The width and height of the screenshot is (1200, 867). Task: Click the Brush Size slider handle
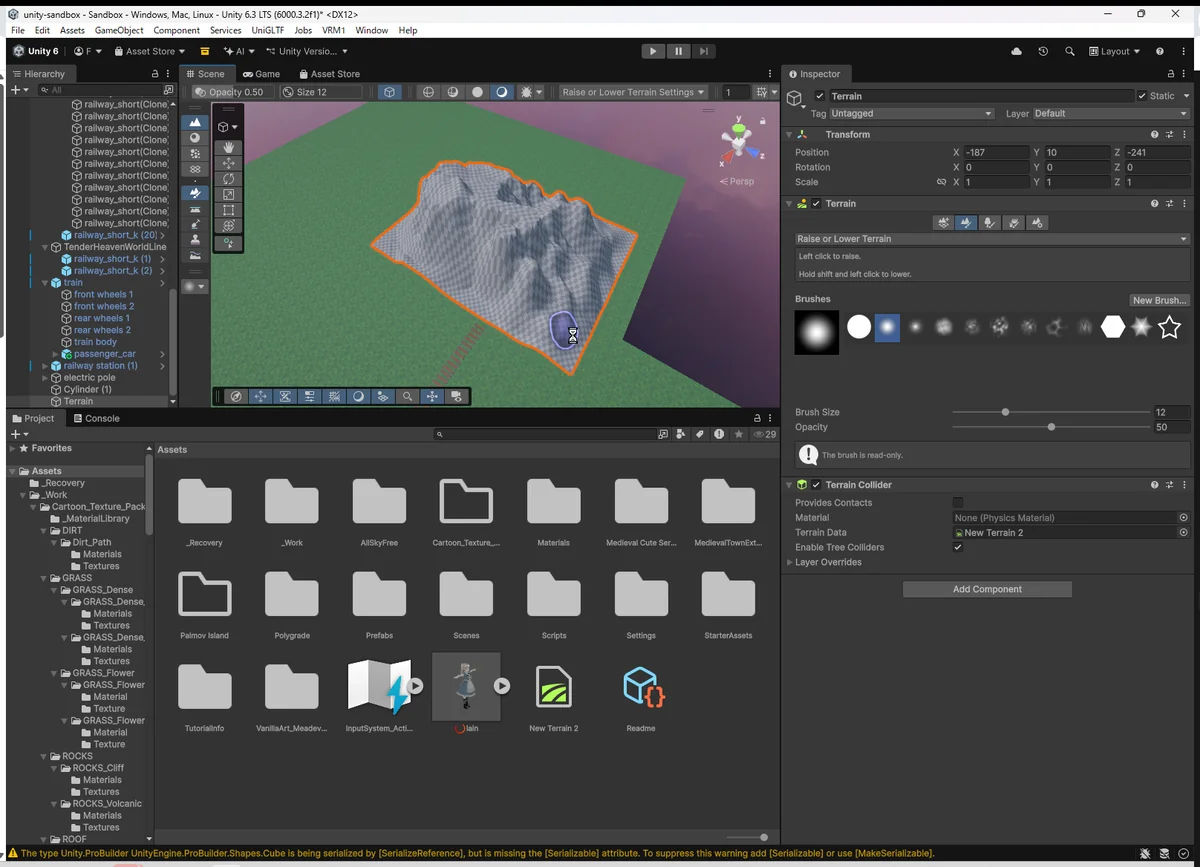click(x=1005, y=412)
